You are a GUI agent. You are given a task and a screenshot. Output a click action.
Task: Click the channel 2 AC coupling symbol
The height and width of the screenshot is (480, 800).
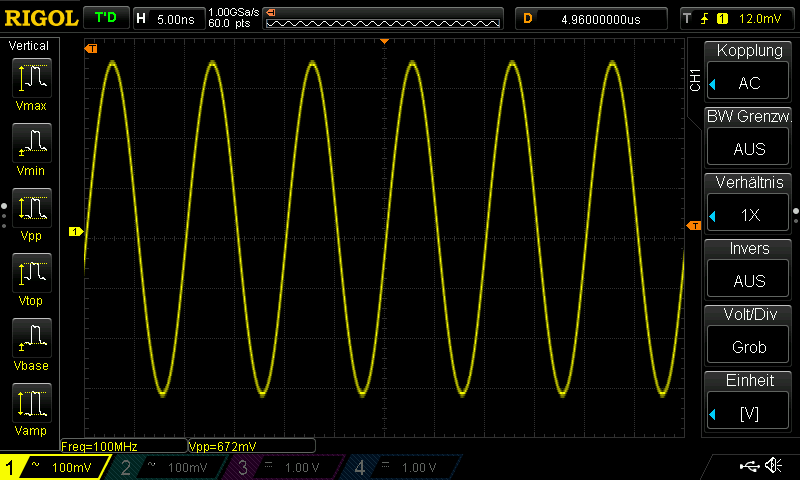pos(152,465)
